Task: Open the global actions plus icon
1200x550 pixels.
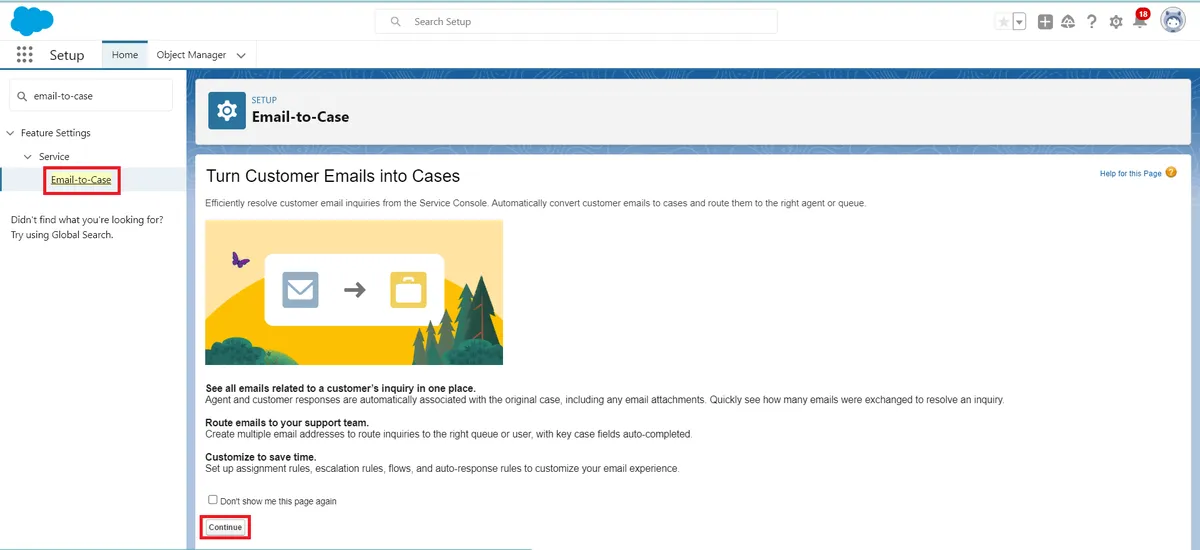Action: pyautogui.click(x=1045, y=22)
